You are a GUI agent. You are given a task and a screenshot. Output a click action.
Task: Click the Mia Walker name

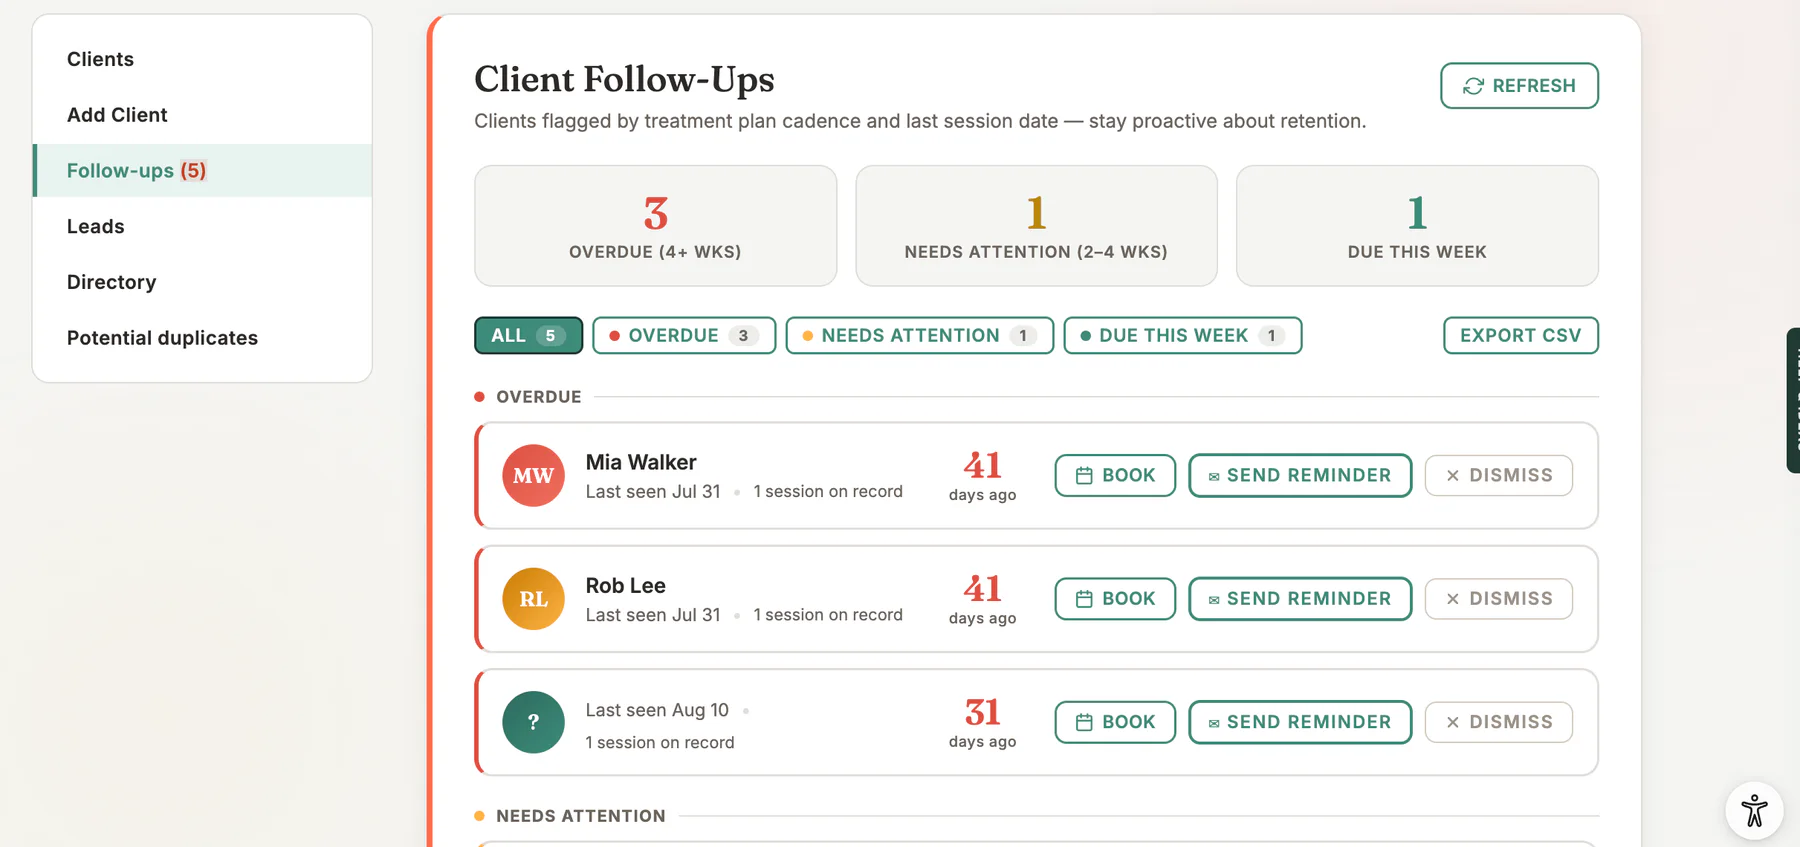[641, 462]
